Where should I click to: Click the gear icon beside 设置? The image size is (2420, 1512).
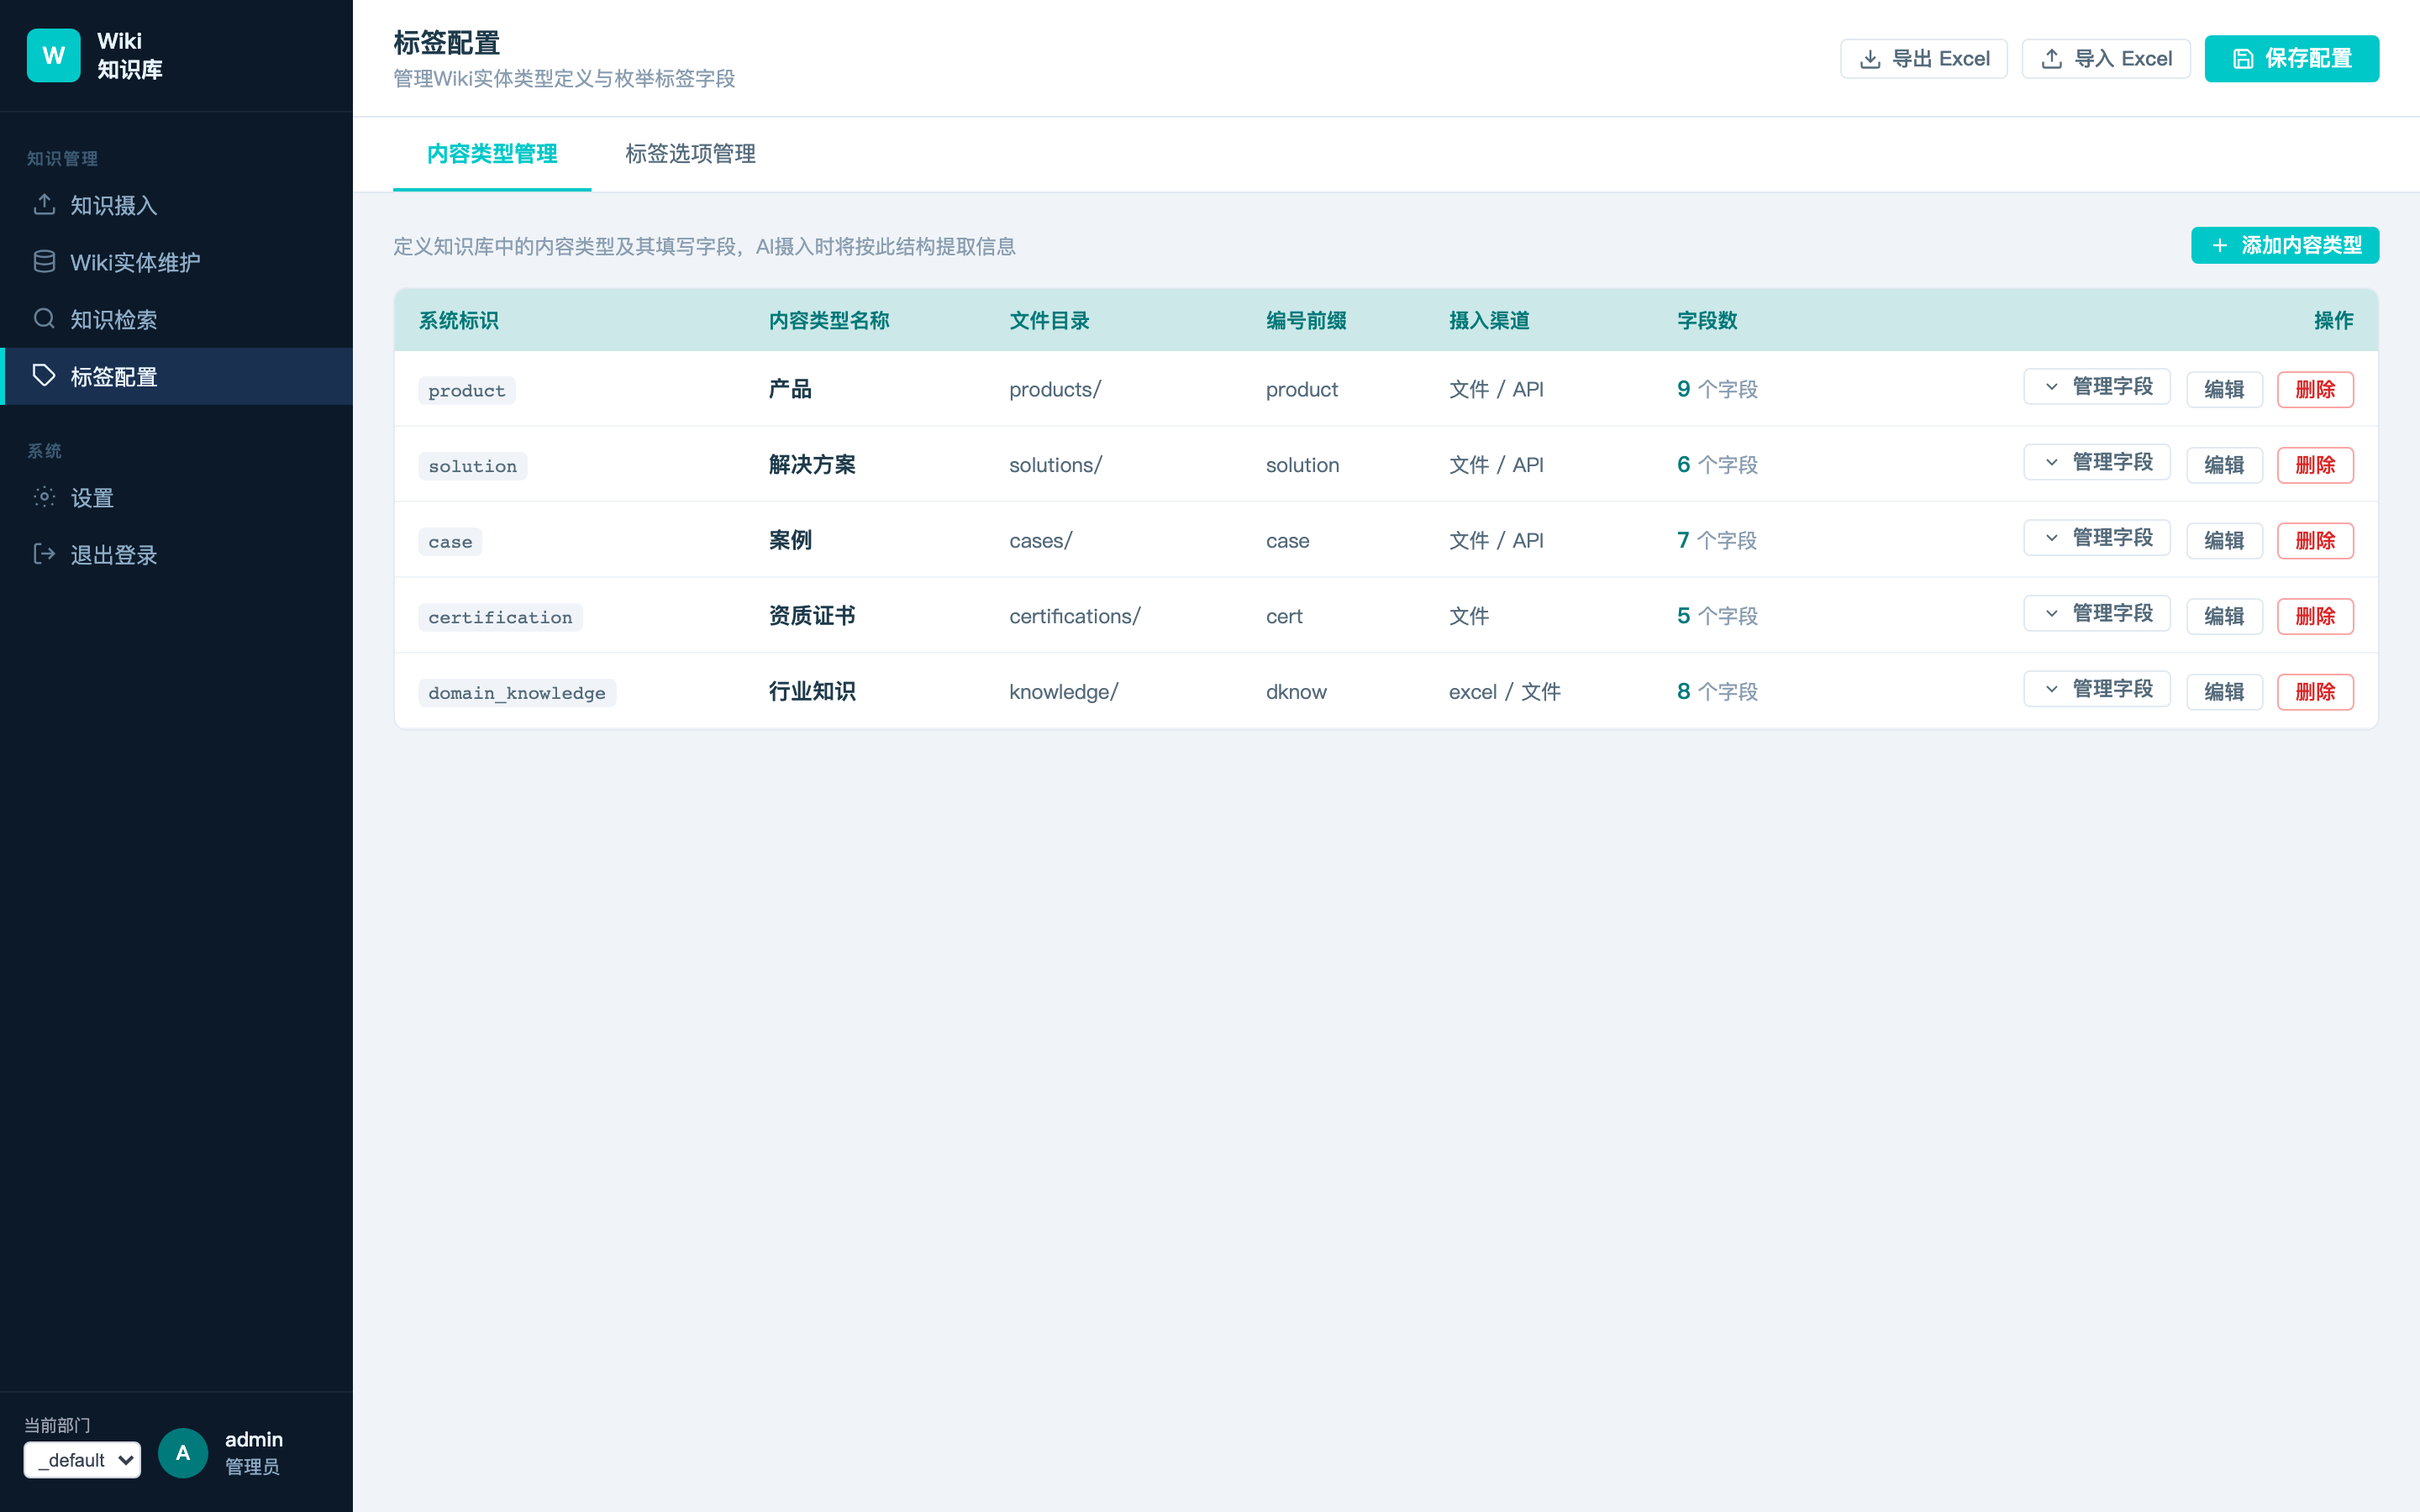click(x=44, y=497)
